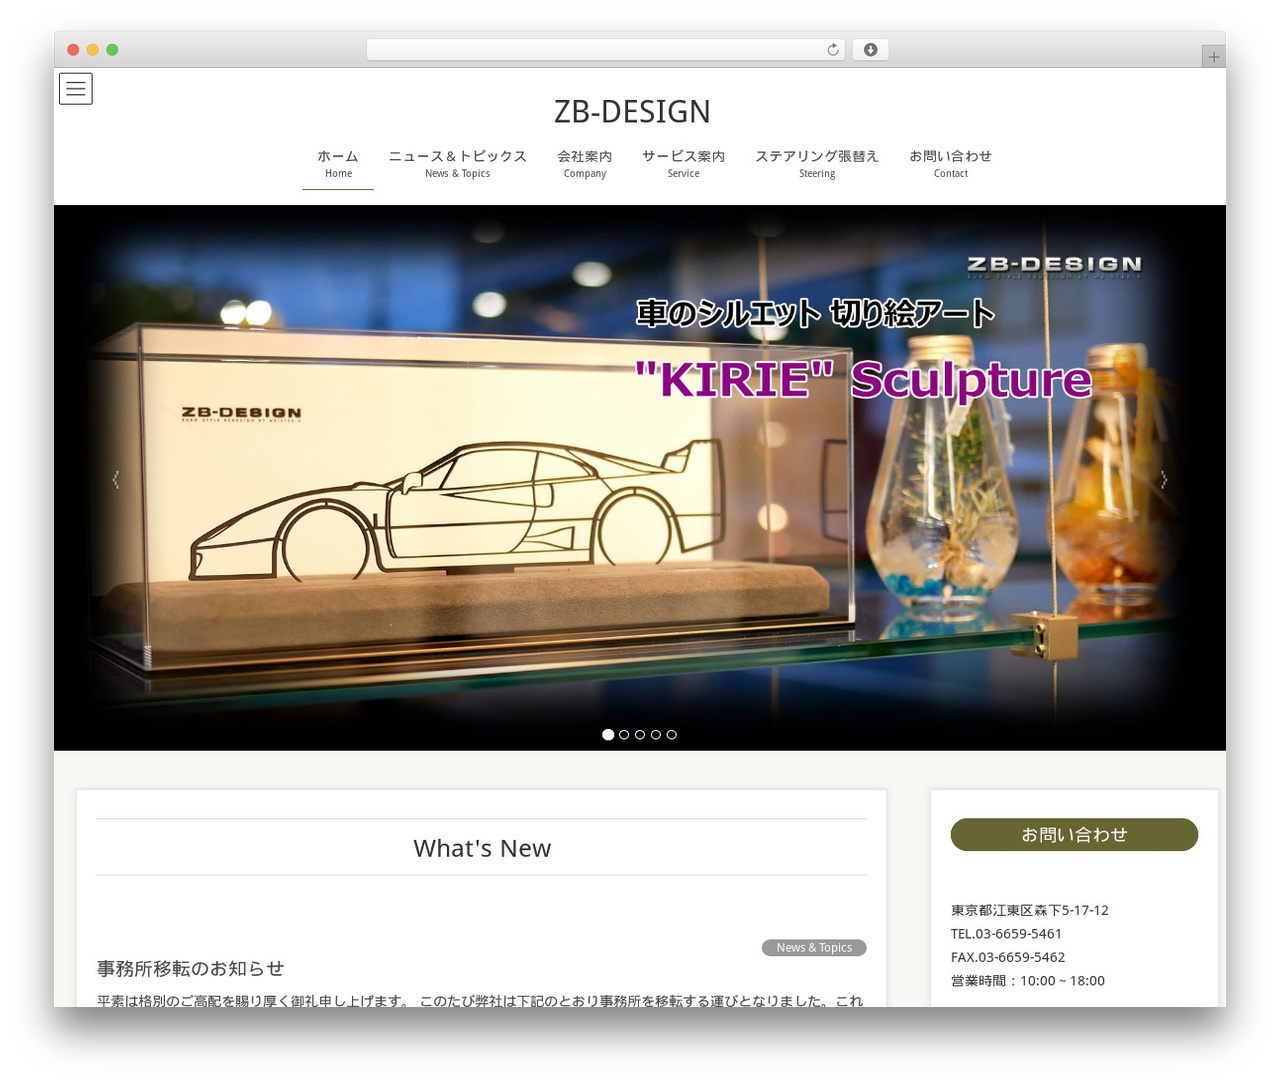
Task: Select the third slider dot
Action: coord(640,734)
